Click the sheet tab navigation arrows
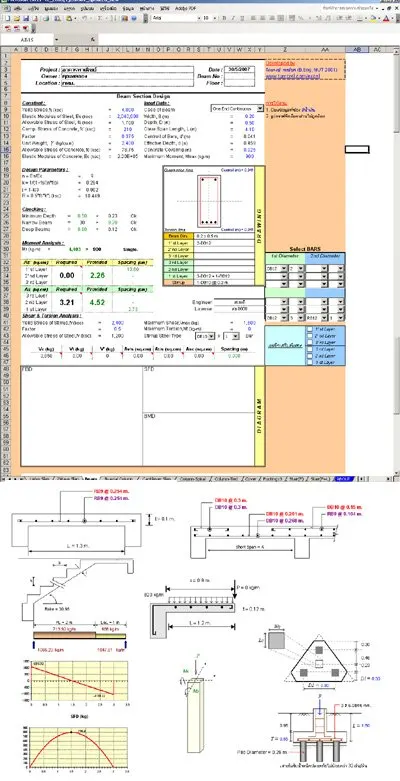 (x=12, y=479)
